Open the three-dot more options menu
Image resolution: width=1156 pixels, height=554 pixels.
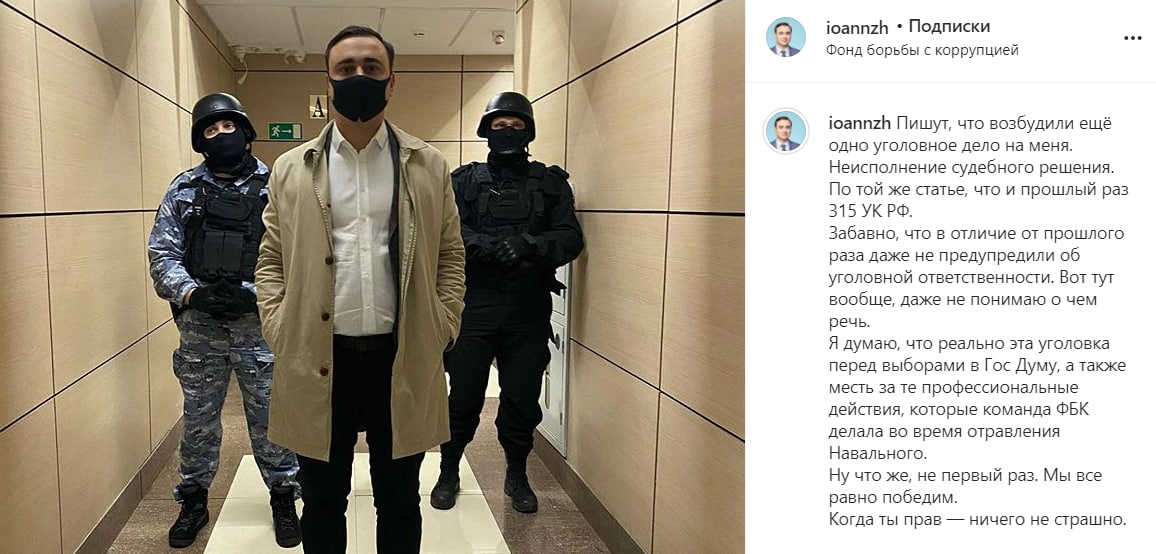(1132, 38)
